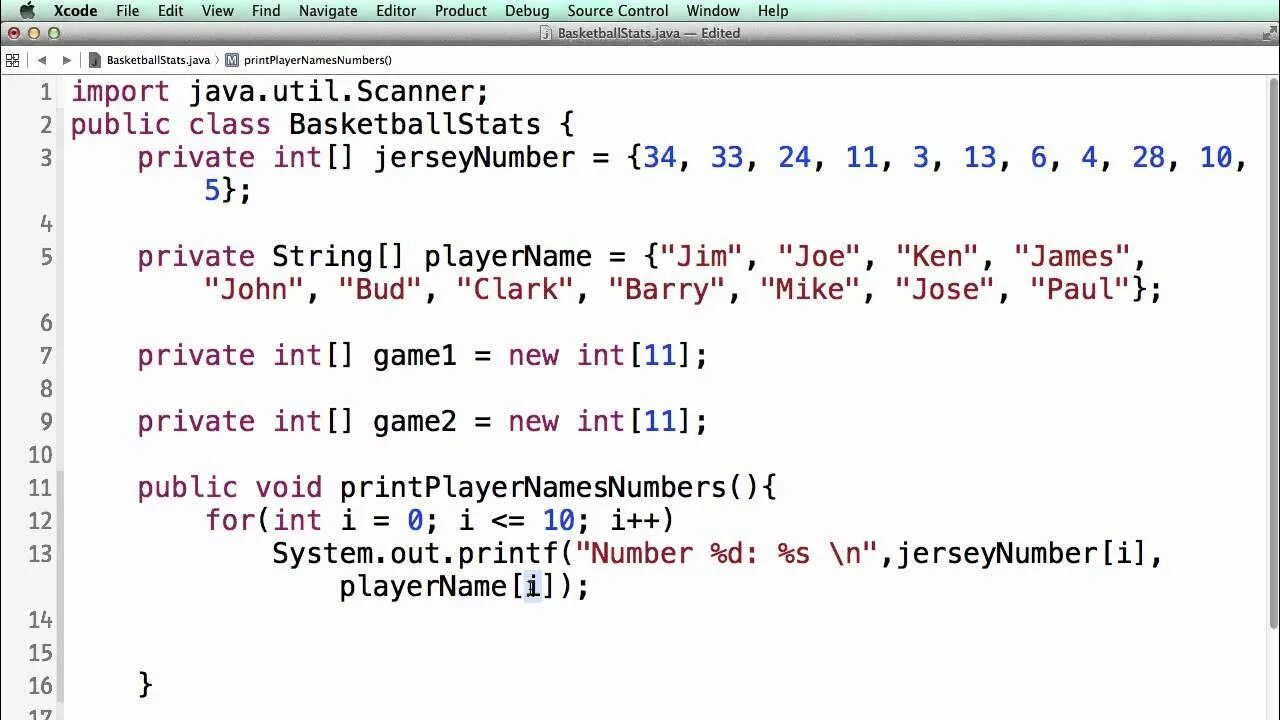Click the yellow minimize window button

point(34,33)
